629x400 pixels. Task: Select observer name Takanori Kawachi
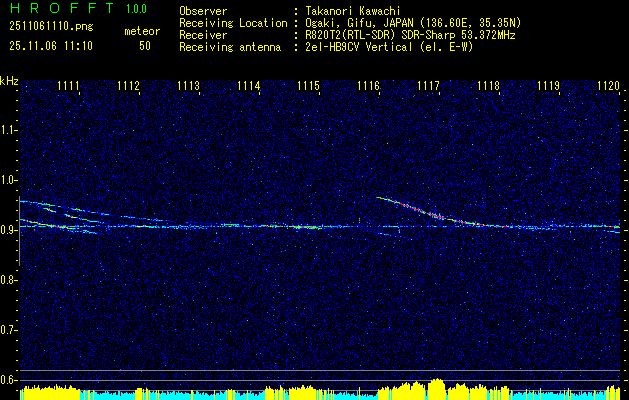(x=351, y=11)
